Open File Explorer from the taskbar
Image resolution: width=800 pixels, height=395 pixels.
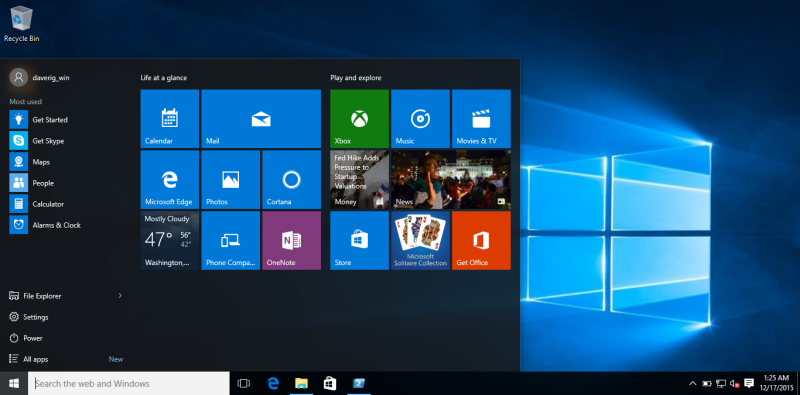(x=302, y=383)
